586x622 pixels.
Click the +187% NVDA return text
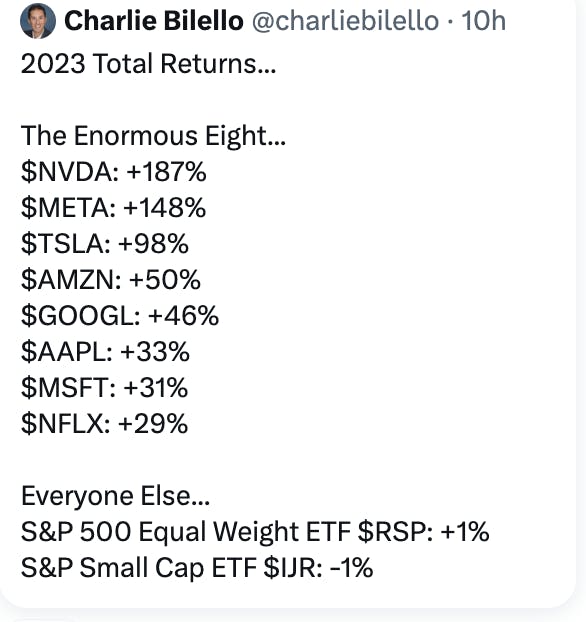point(167,172)
